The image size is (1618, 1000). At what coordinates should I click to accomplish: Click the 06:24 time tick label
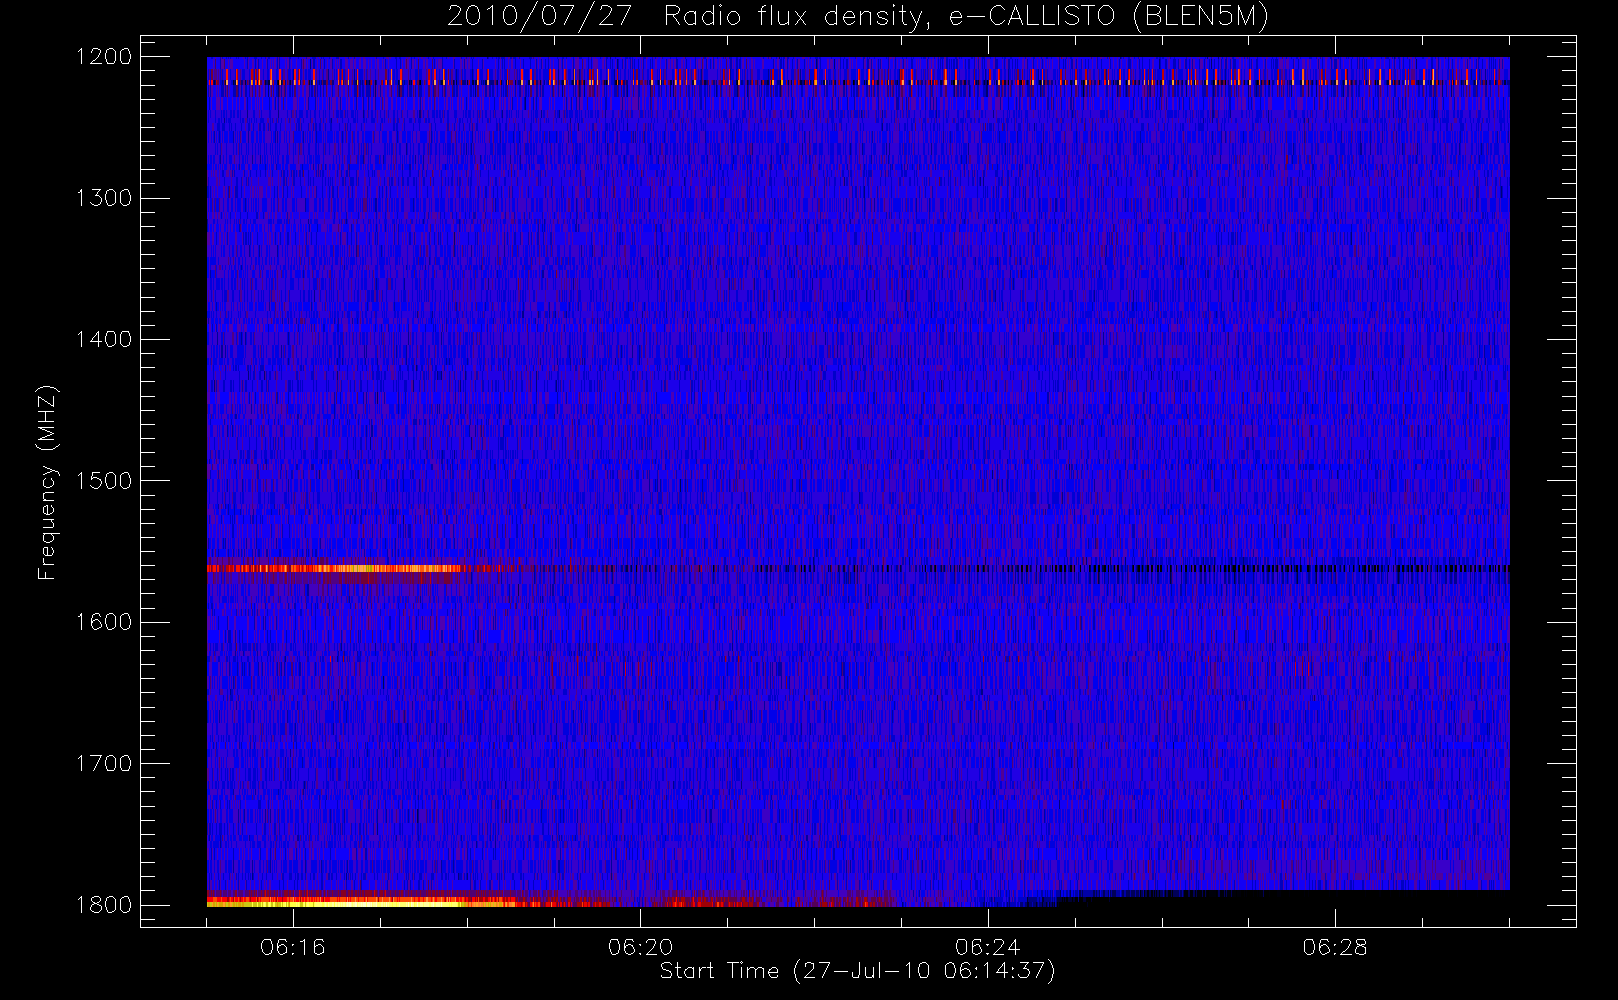pos(988,947)
